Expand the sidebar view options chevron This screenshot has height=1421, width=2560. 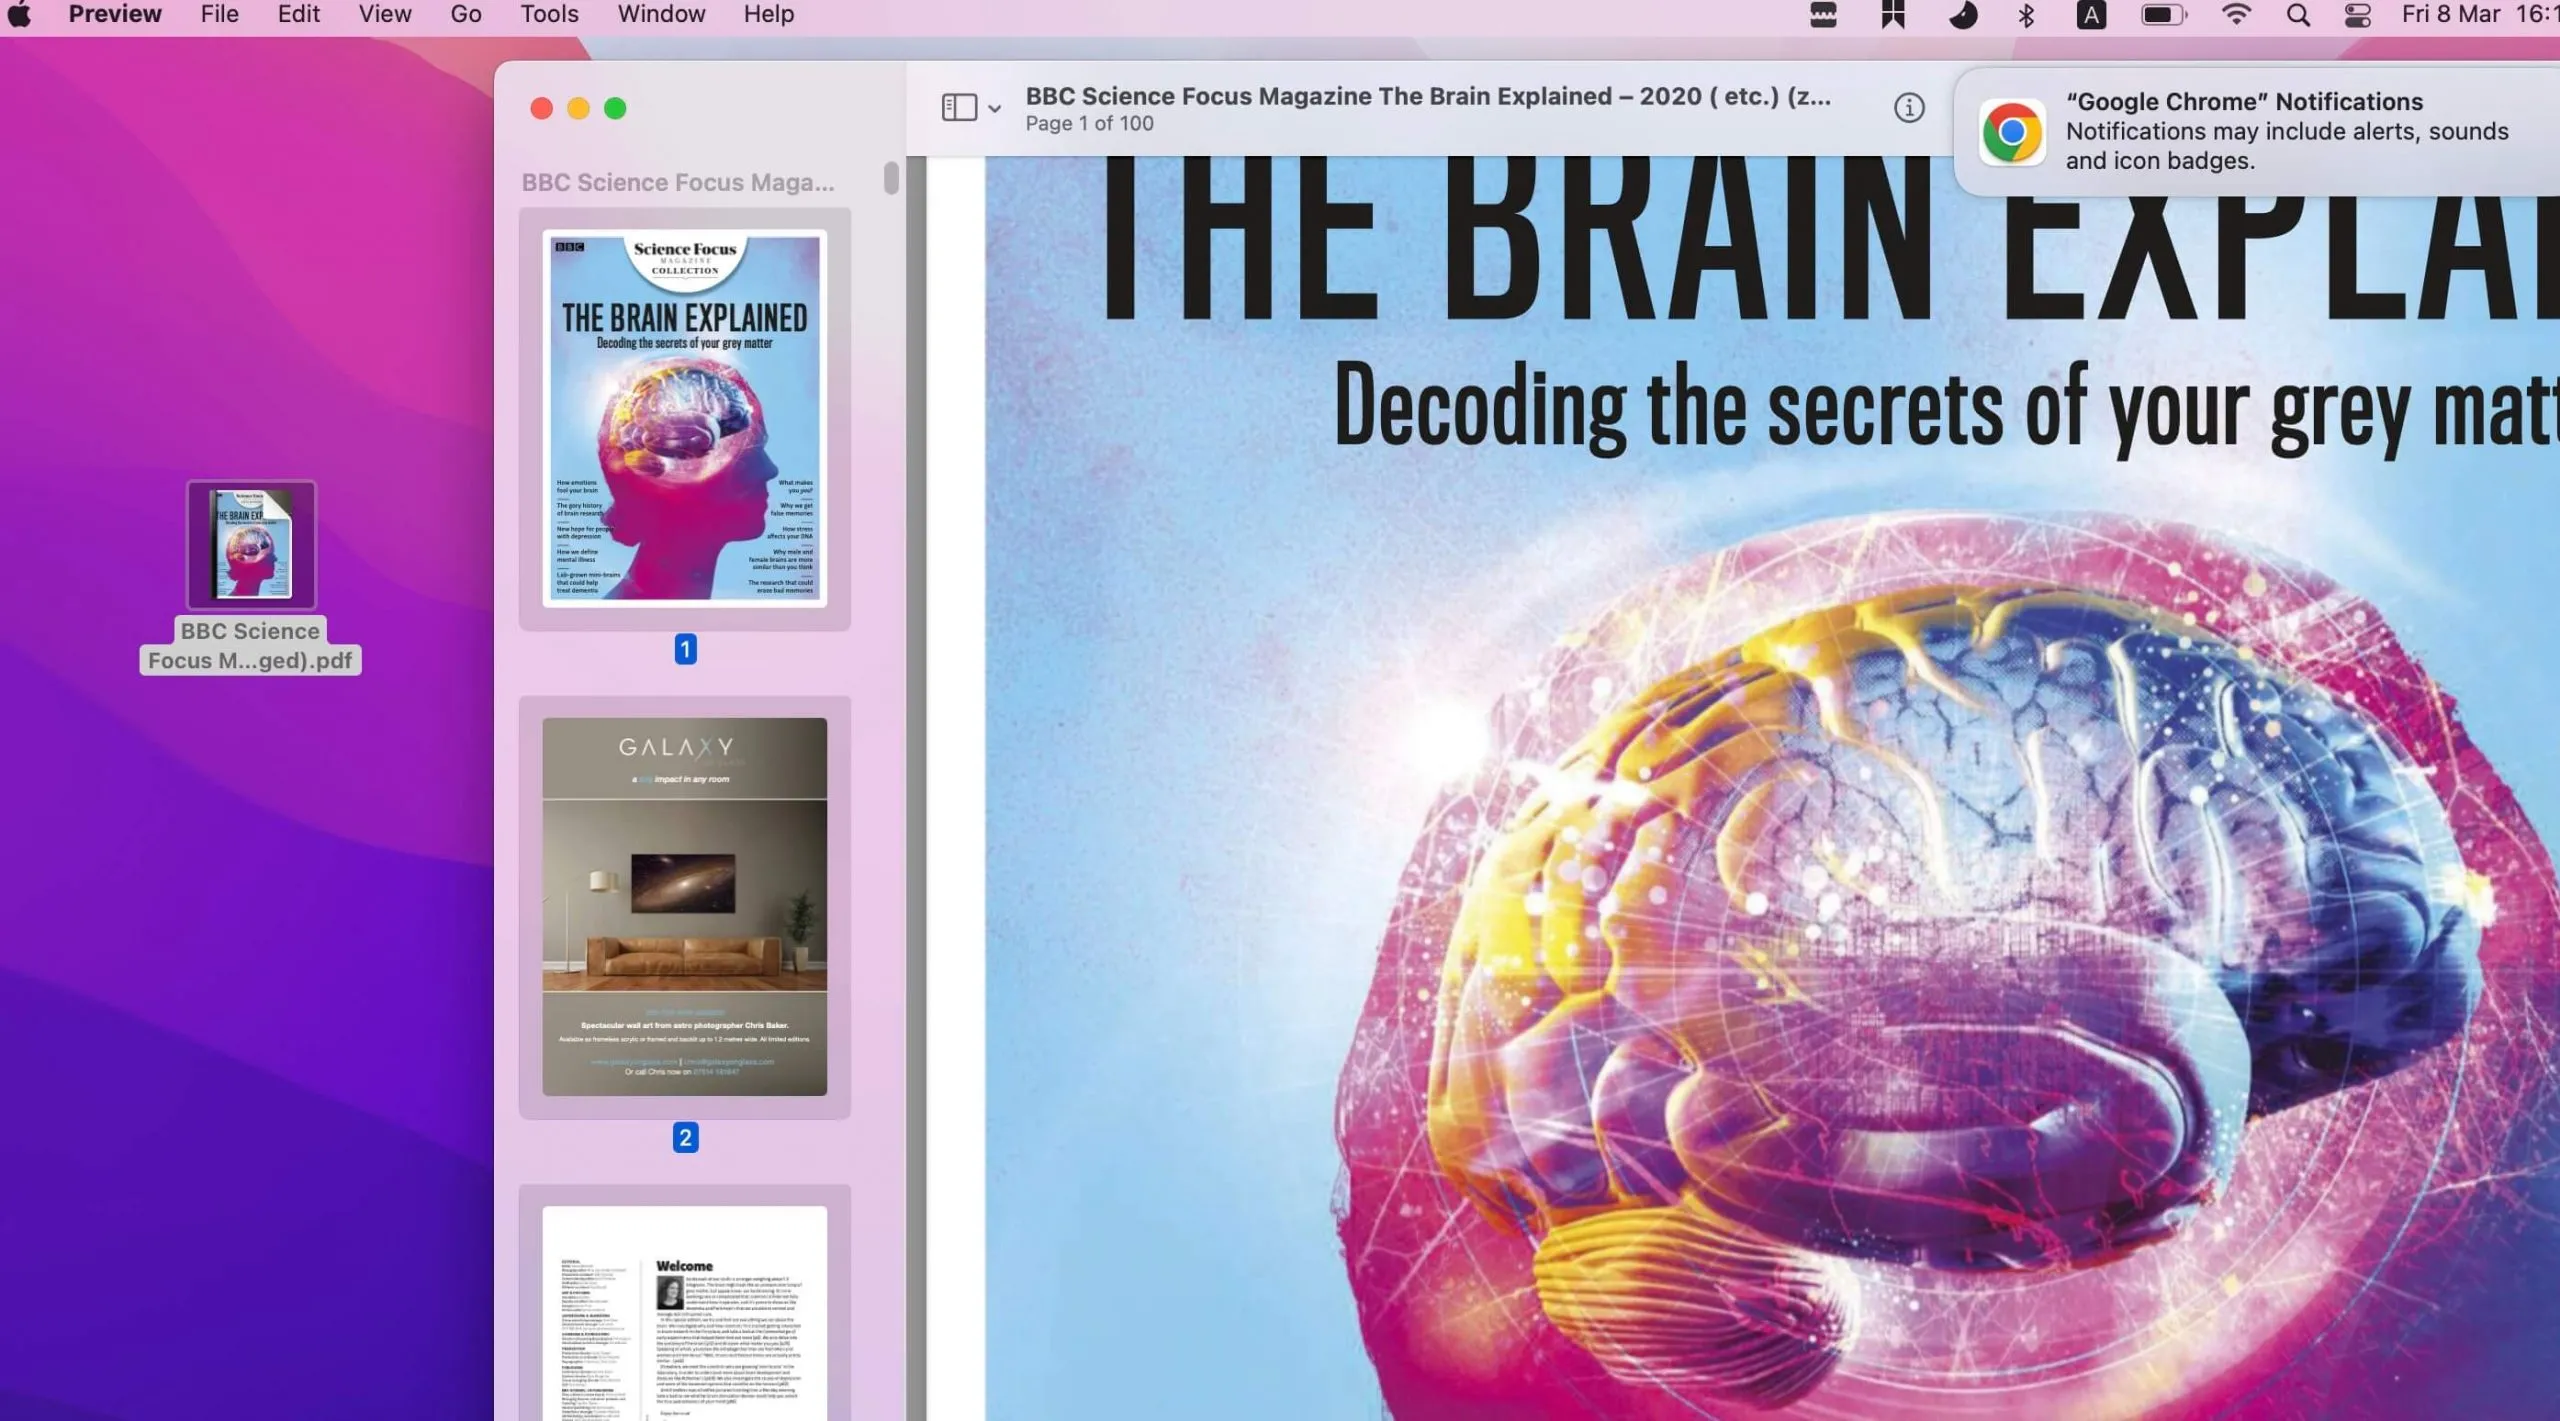(x=994, y=108)
